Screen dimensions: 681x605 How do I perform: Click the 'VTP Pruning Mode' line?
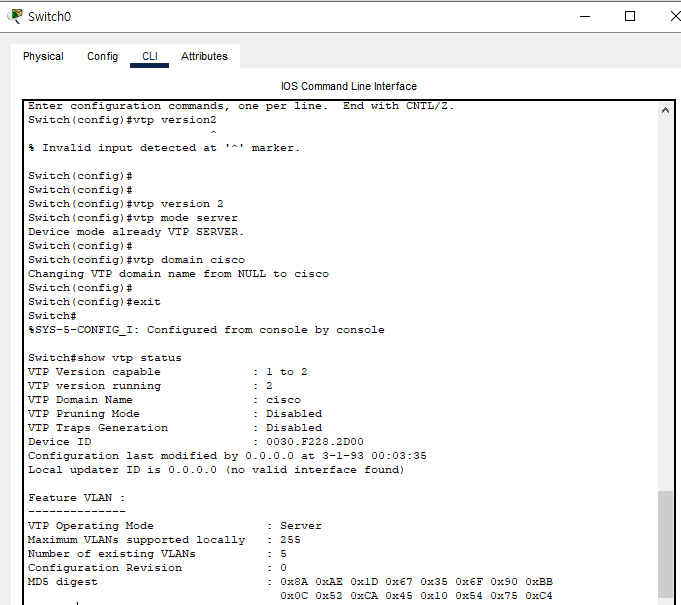(x=175, y=413)
